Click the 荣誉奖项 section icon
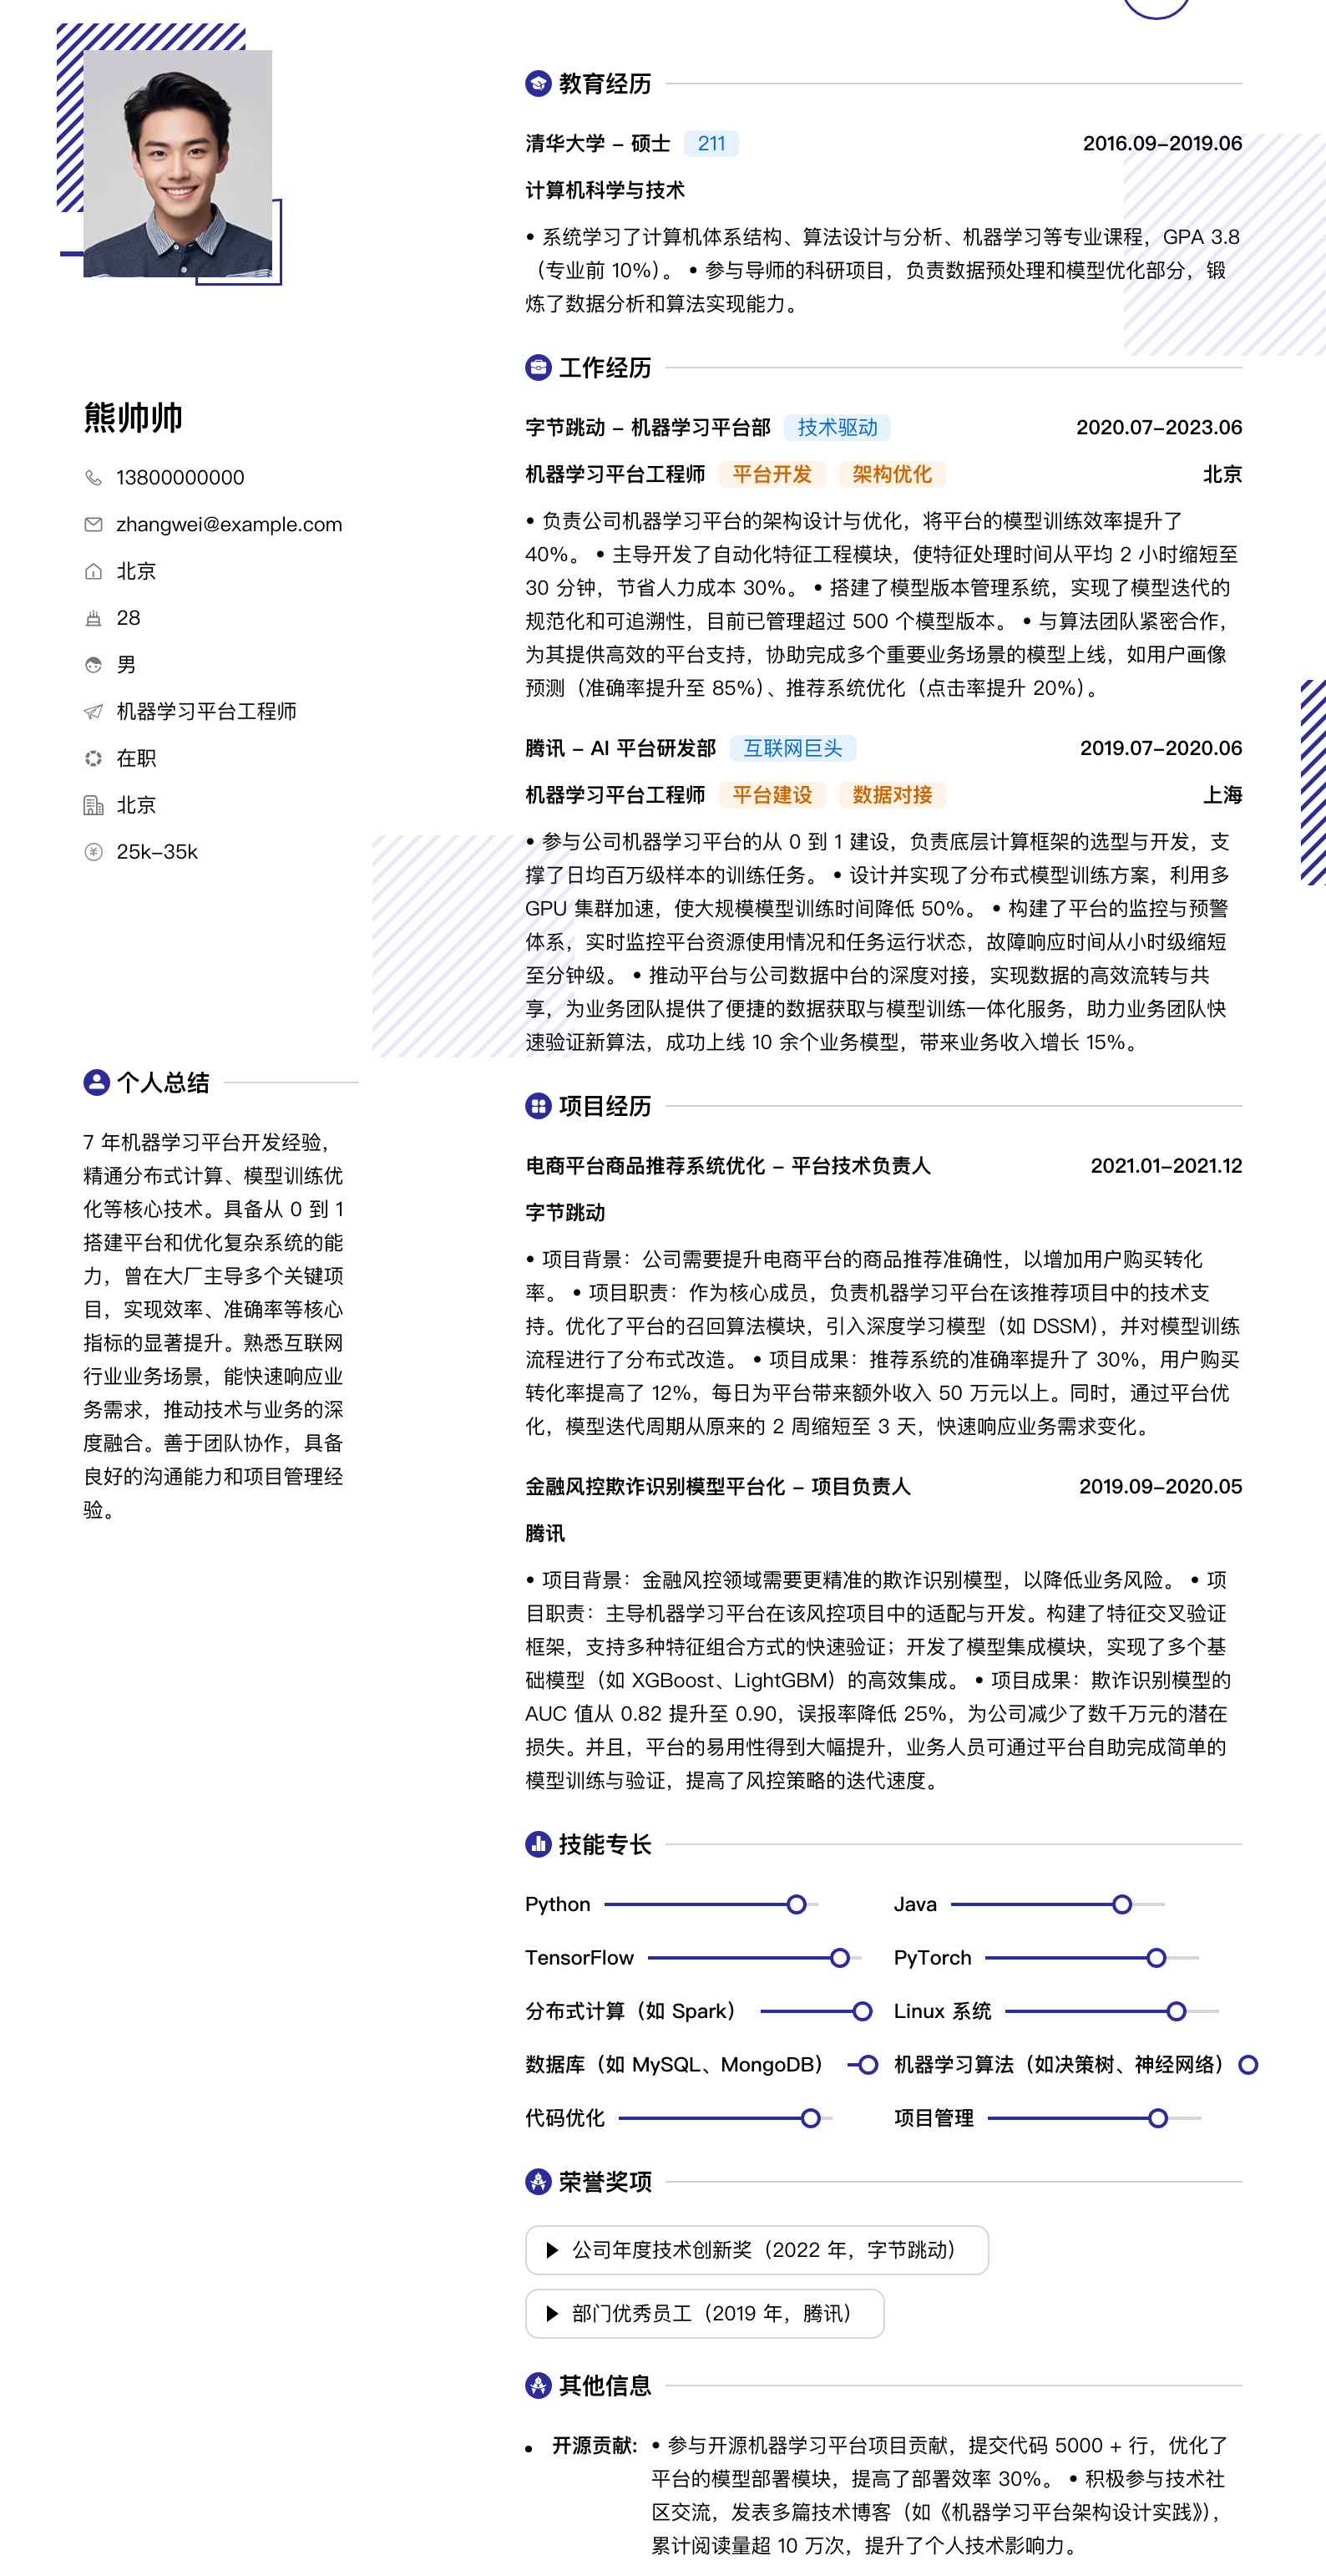Screen dimensions: 1326x2576 tap(538, 2181)
